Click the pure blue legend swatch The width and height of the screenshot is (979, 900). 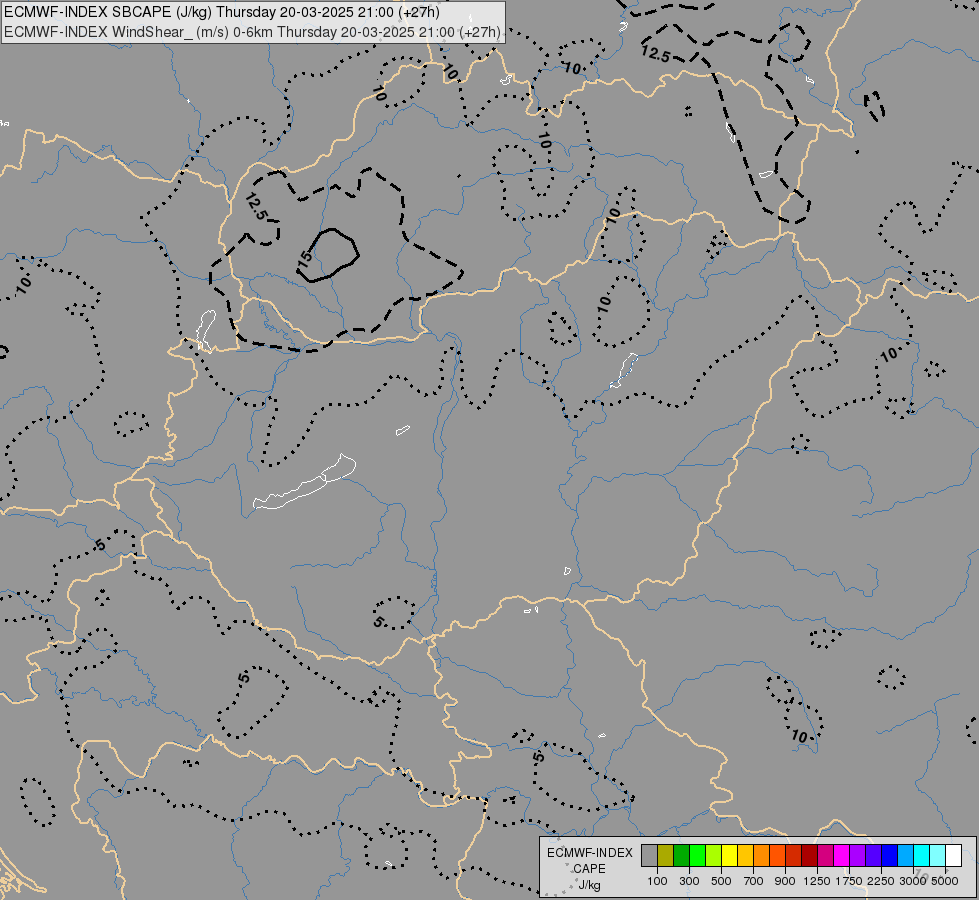pos(890,856)
